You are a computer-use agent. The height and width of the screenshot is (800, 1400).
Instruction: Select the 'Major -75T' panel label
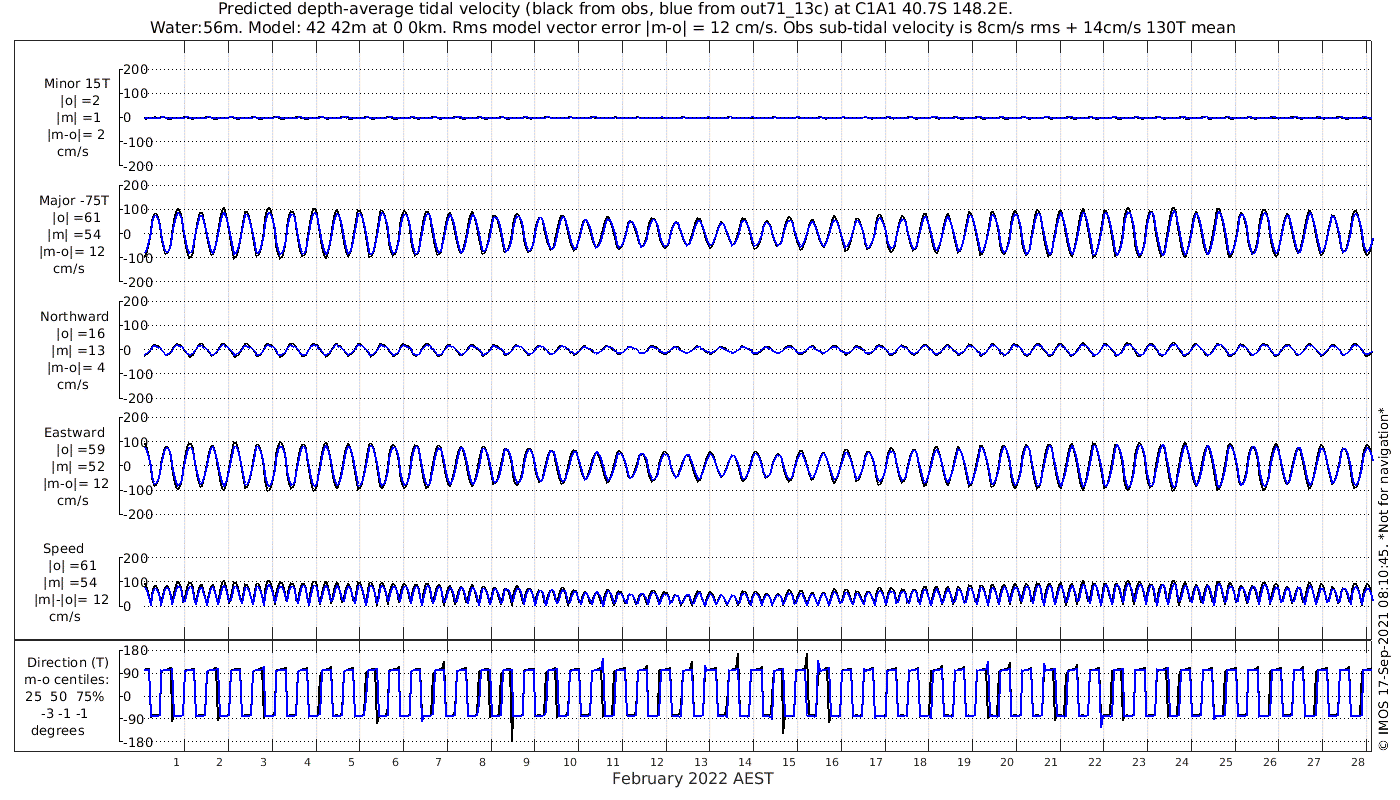[x=74, y=200]
